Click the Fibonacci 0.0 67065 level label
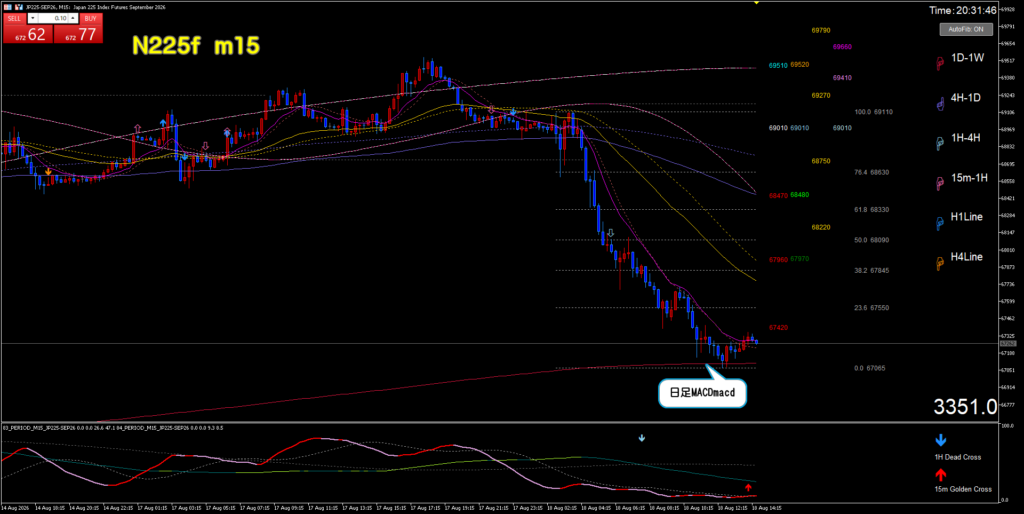 point(870,368)
